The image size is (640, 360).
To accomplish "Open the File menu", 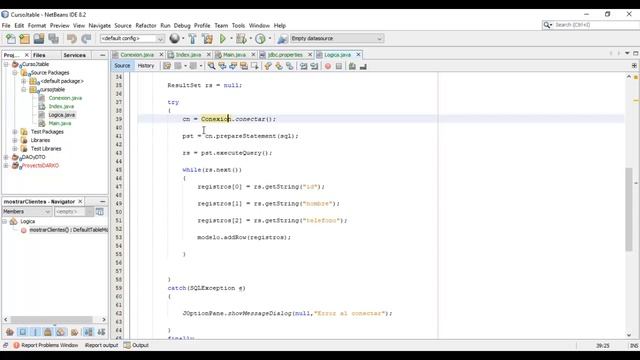I will (6, 25).
